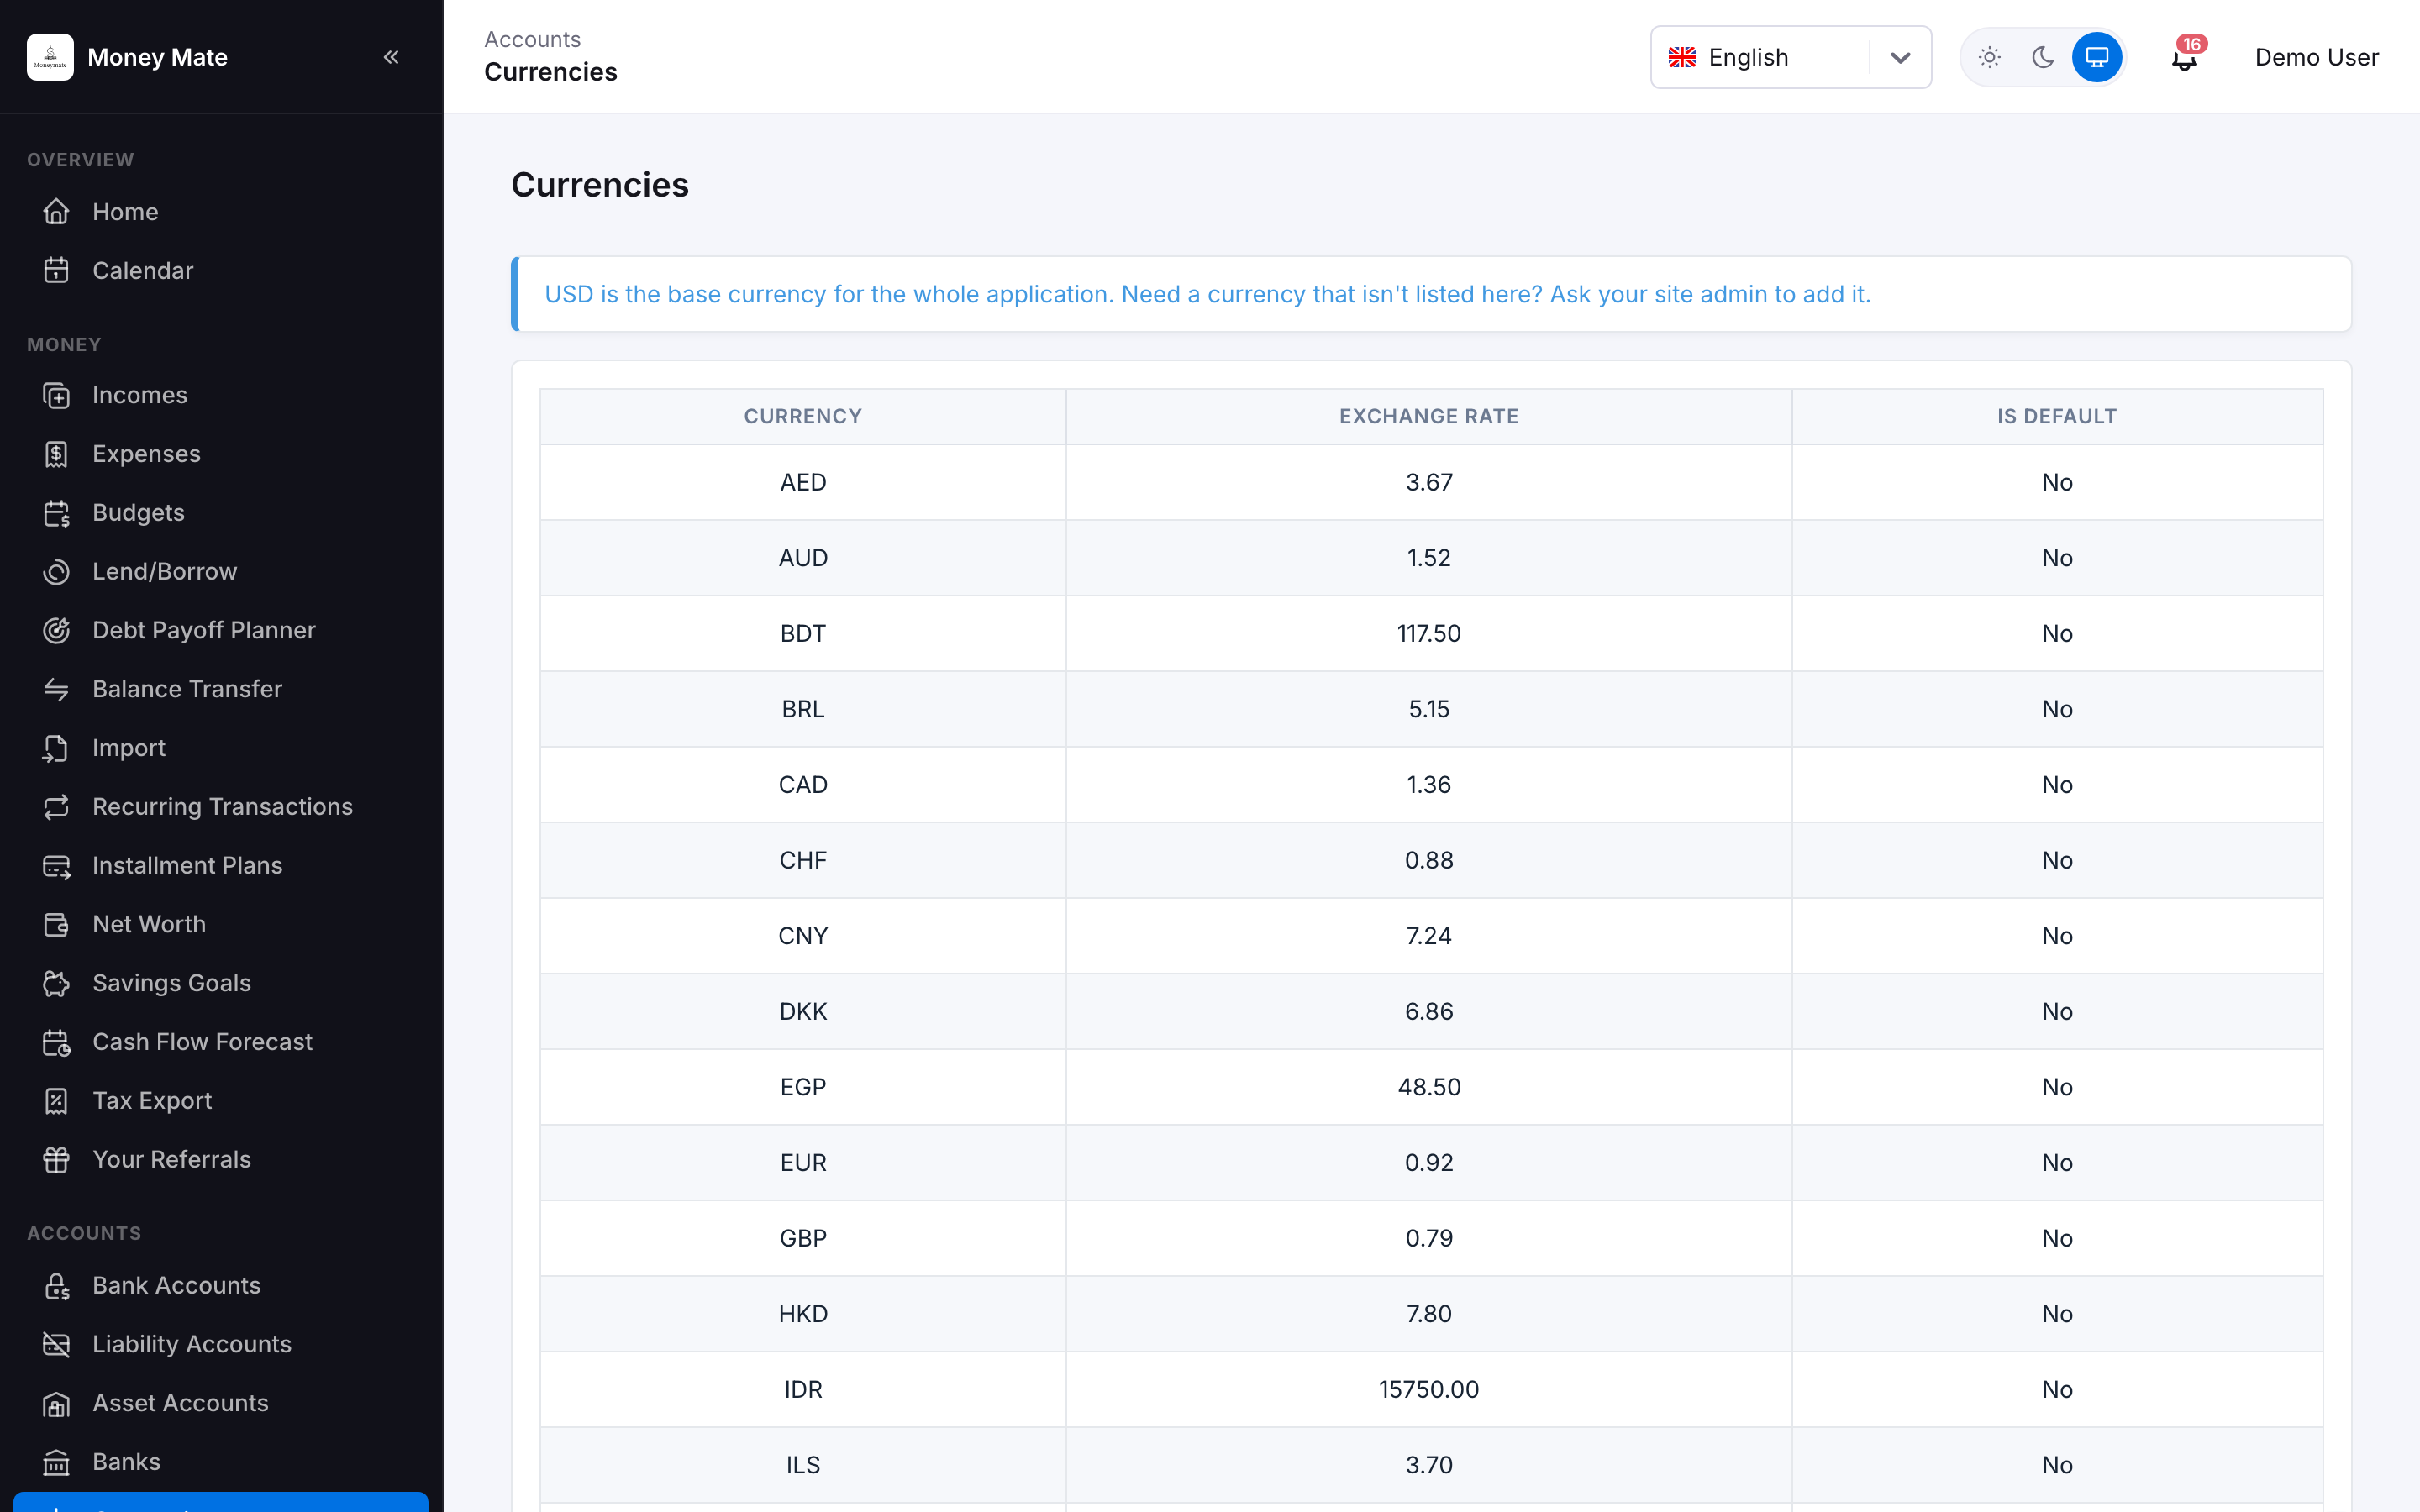Screen dimensions: 2420x1512
Task: Click the Expenses receipt icon
Action: 56,454
